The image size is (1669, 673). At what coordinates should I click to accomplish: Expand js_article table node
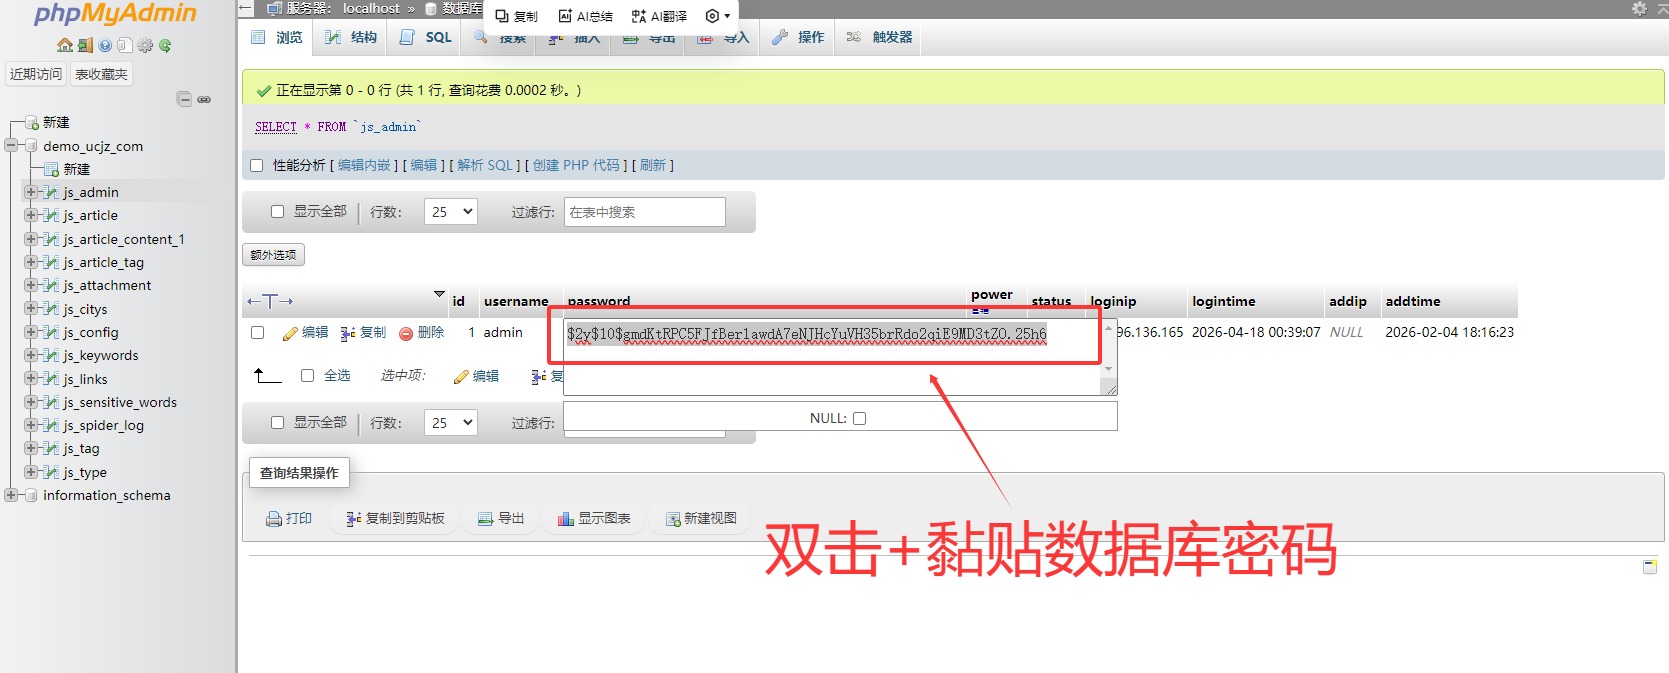[x=31, y=215]
